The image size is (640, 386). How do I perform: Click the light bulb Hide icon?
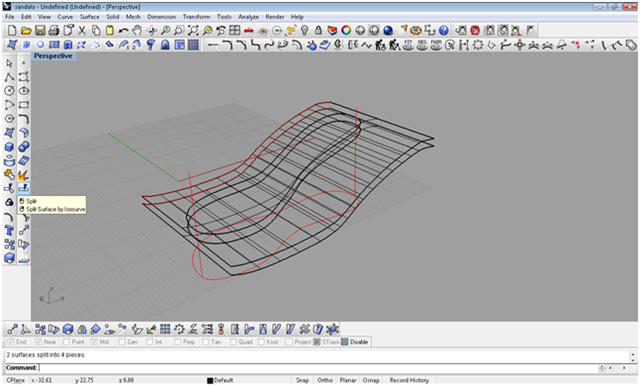(304, 30)
